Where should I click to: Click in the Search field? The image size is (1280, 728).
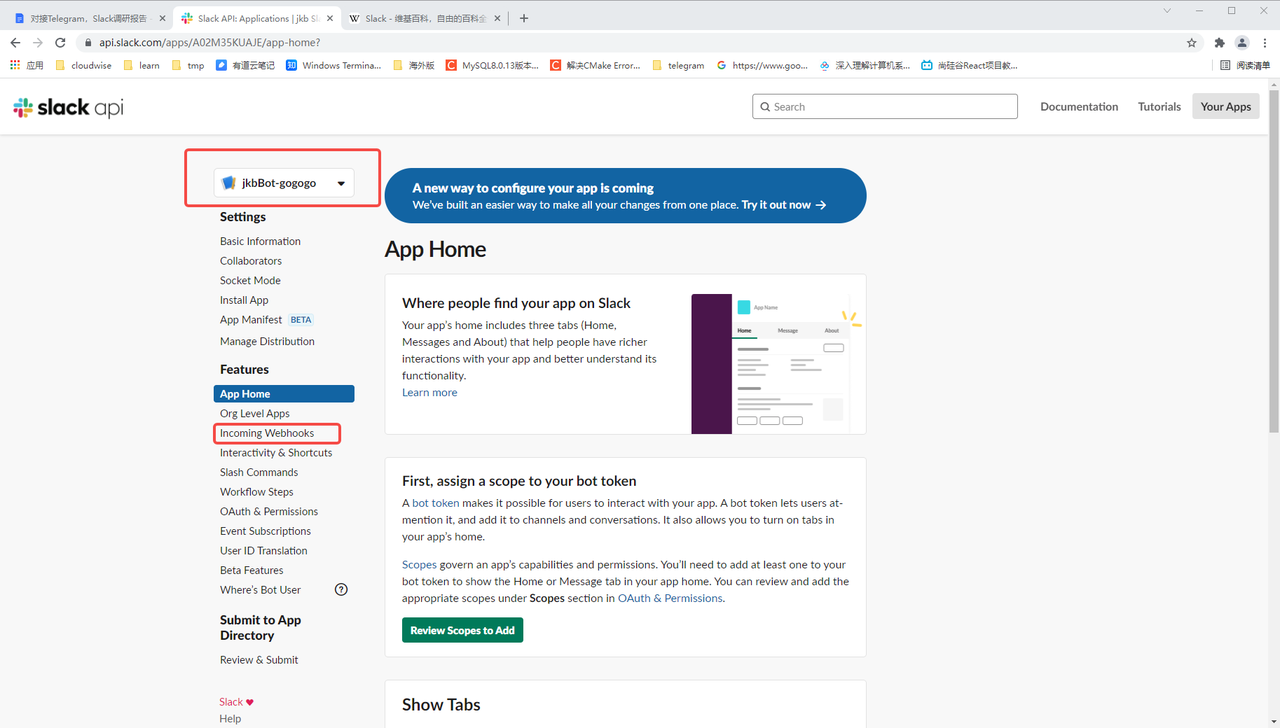tap(885, 107)
